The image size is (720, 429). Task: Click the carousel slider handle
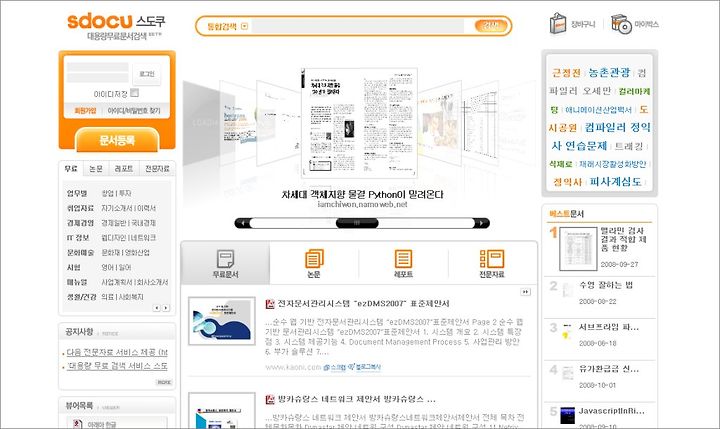(357, 223)
